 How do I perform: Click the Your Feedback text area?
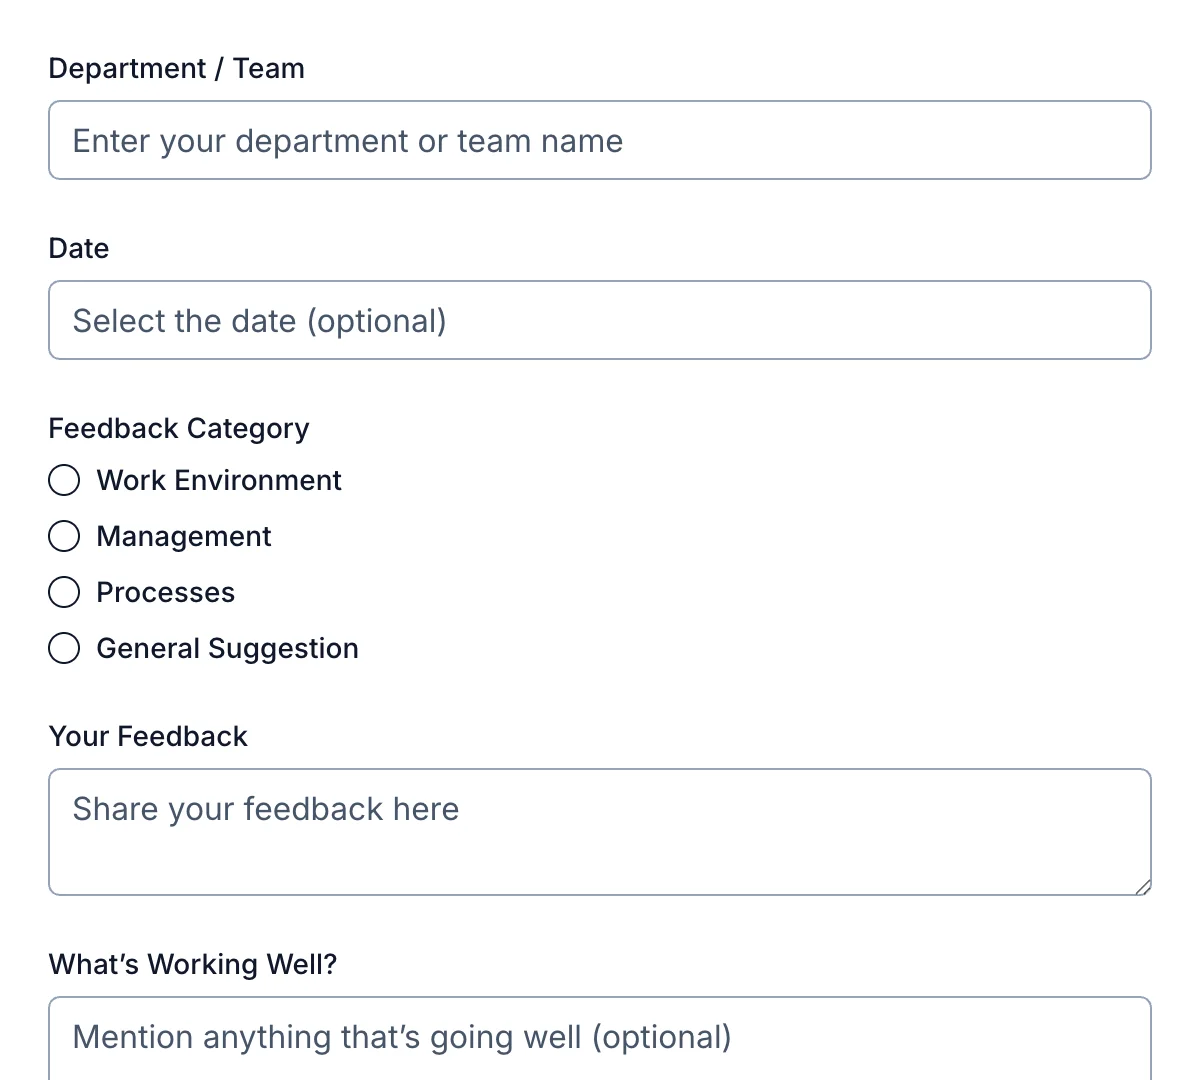[x=600, y=831]
